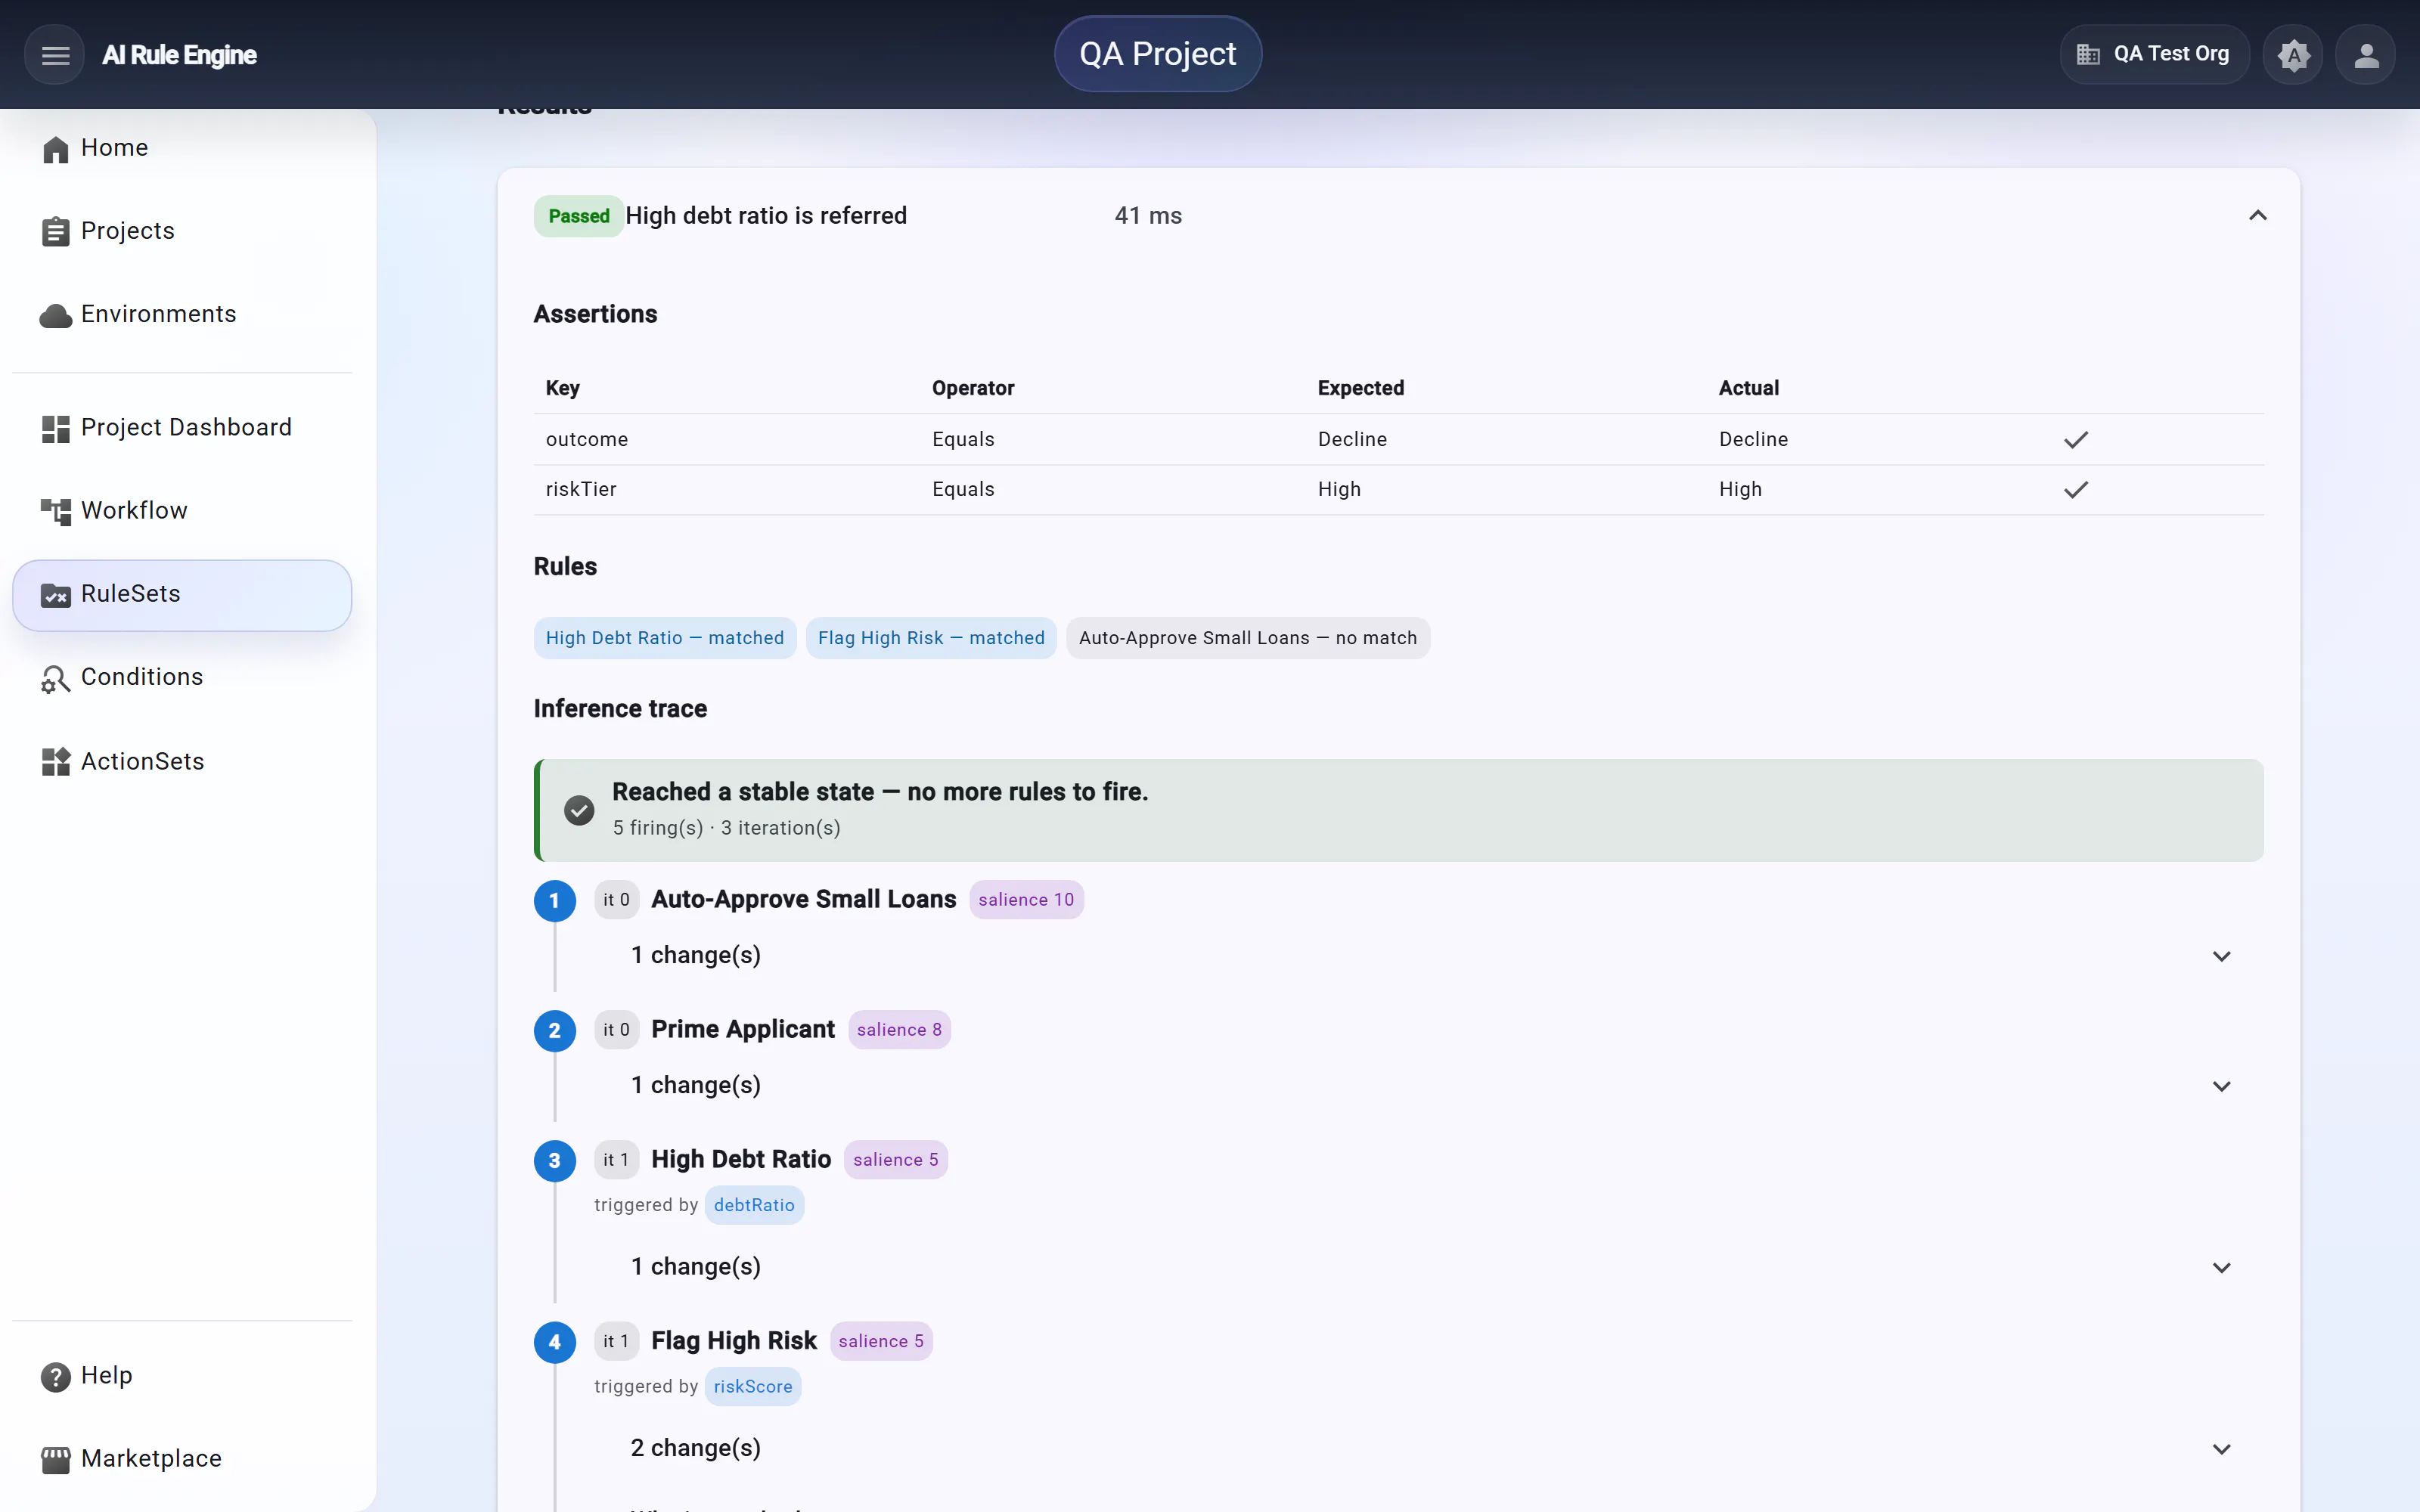Open QA Test Org selector
2420x1512 pixels.
tap(2154, 54)
